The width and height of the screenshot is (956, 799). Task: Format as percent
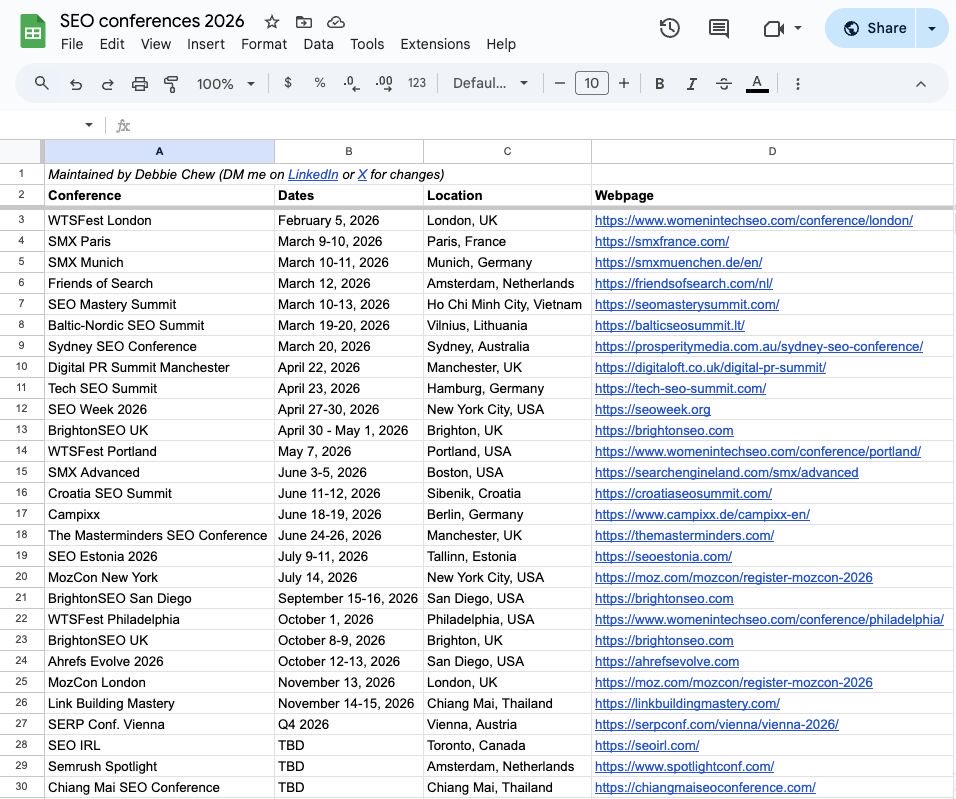(x=319, y=83)
